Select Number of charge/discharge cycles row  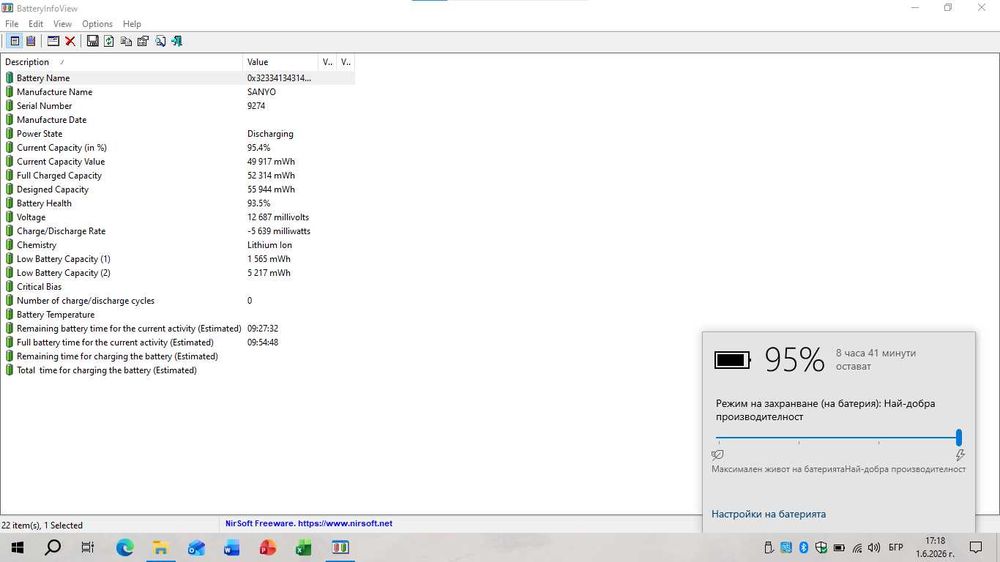178,301
